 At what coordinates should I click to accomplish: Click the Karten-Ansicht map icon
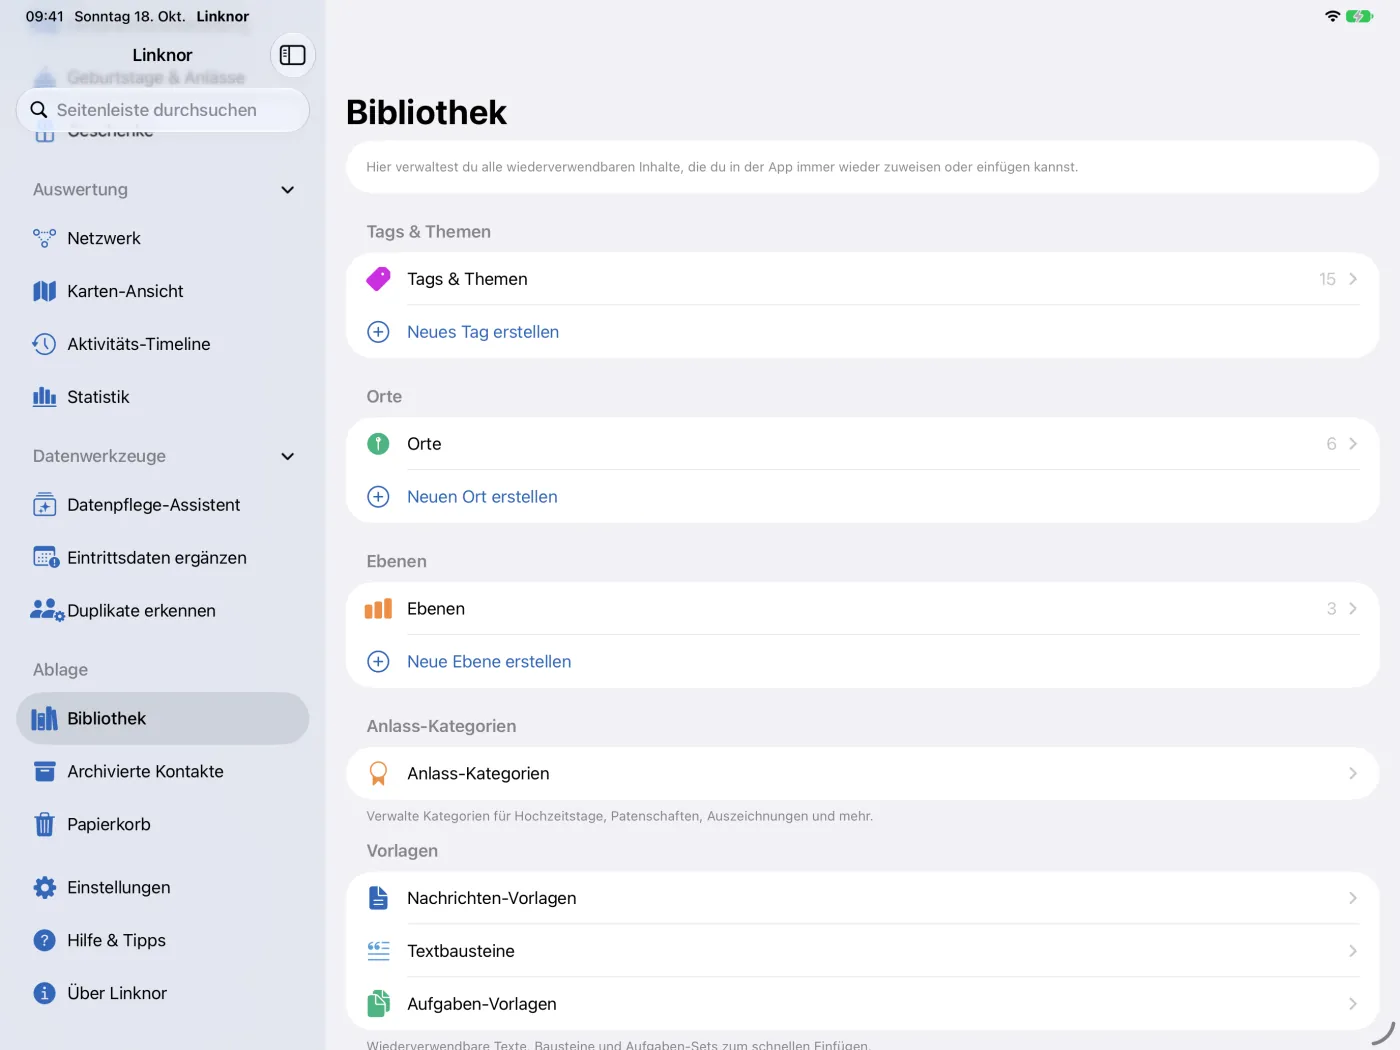click(44, 291)
